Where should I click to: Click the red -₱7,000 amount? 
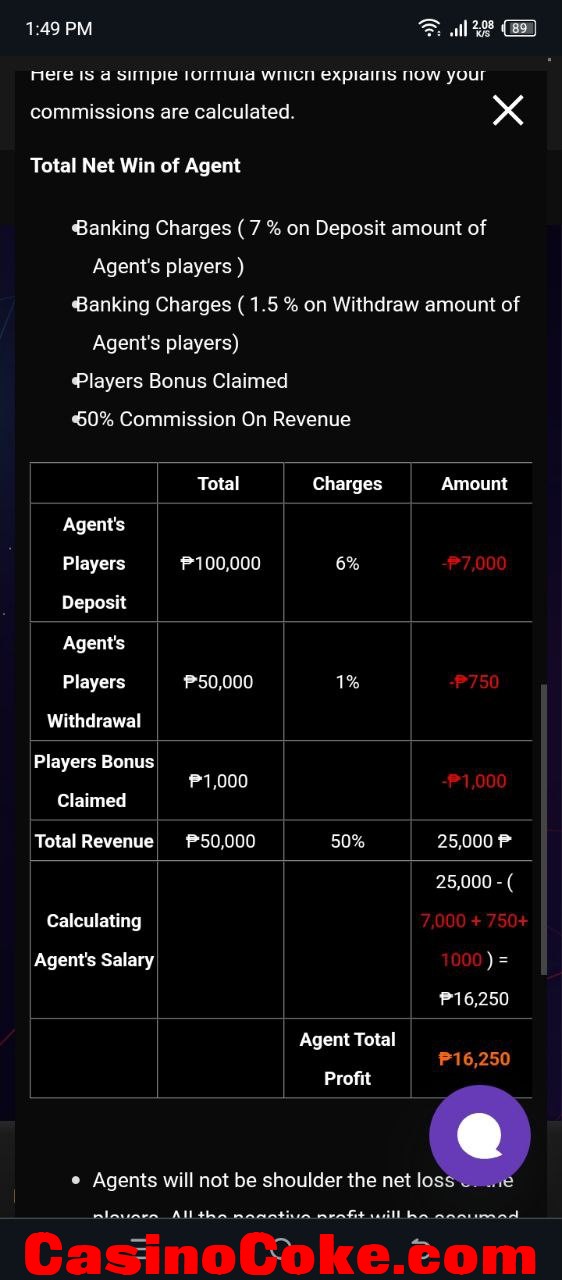tap(474, 563)
